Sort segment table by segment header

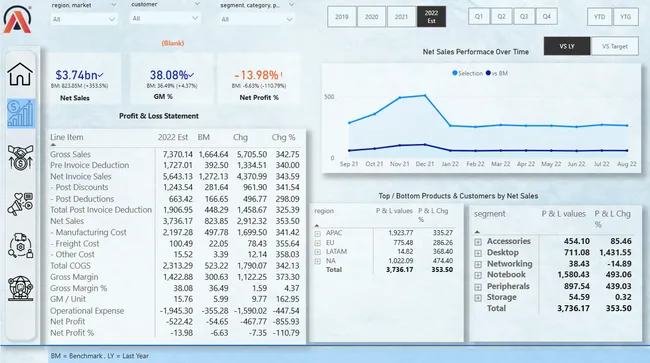click(x=490, y=214)
